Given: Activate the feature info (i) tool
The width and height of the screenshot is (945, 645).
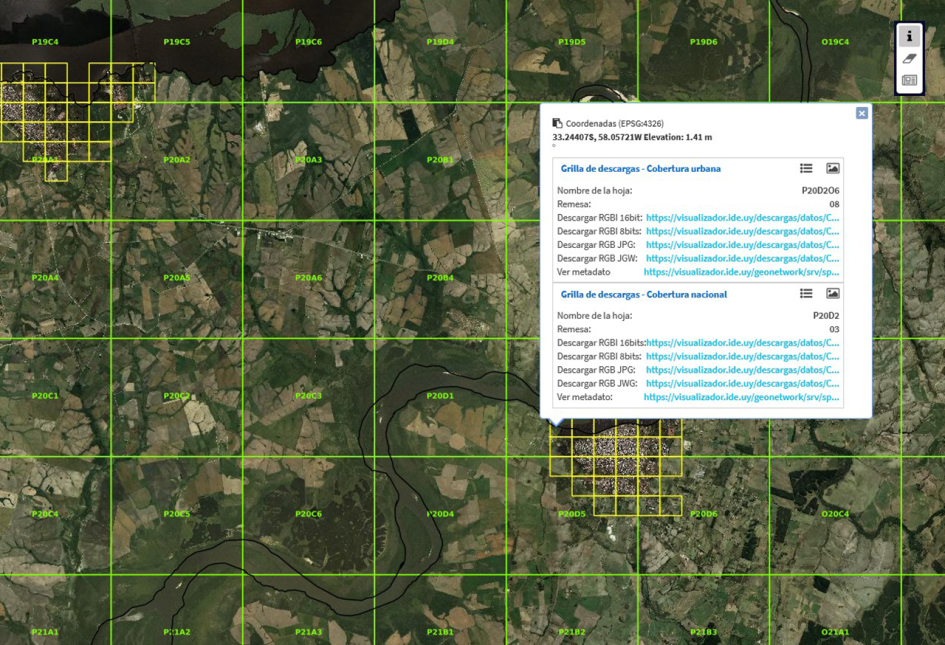Looking at the screenshot, I should tap(909, 36).
